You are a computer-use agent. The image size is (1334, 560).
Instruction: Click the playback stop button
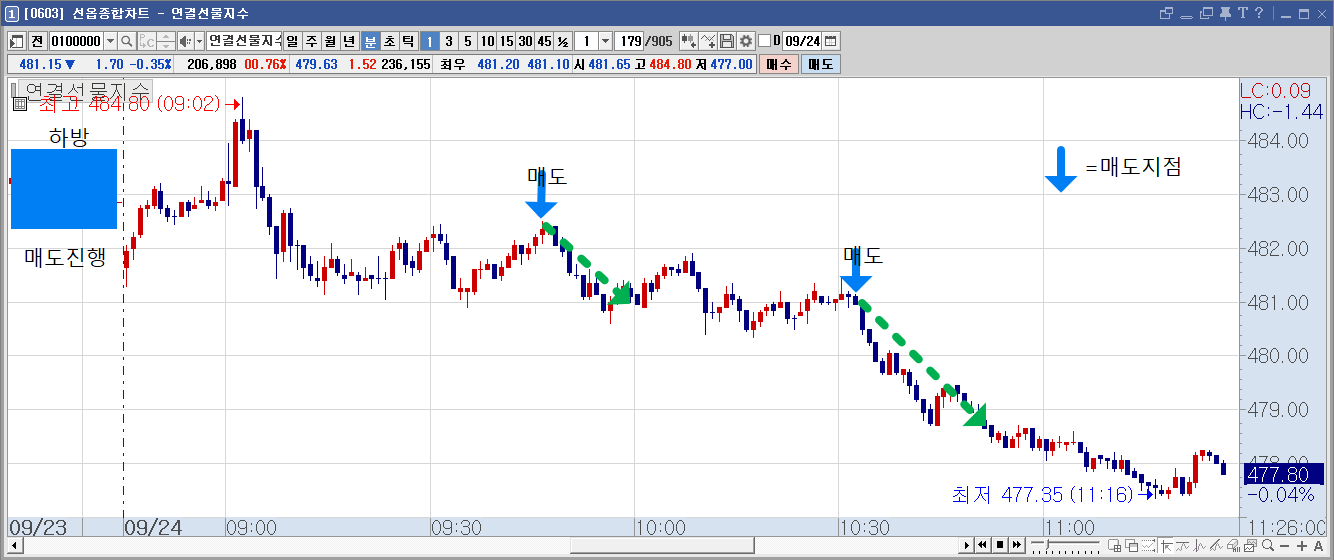[x=1000, y=545]
